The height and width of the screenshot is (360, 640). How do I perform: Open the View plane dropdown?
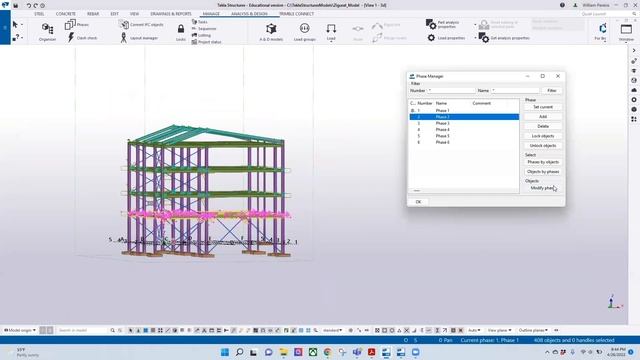pyautogui.click(x=500, y=330)
